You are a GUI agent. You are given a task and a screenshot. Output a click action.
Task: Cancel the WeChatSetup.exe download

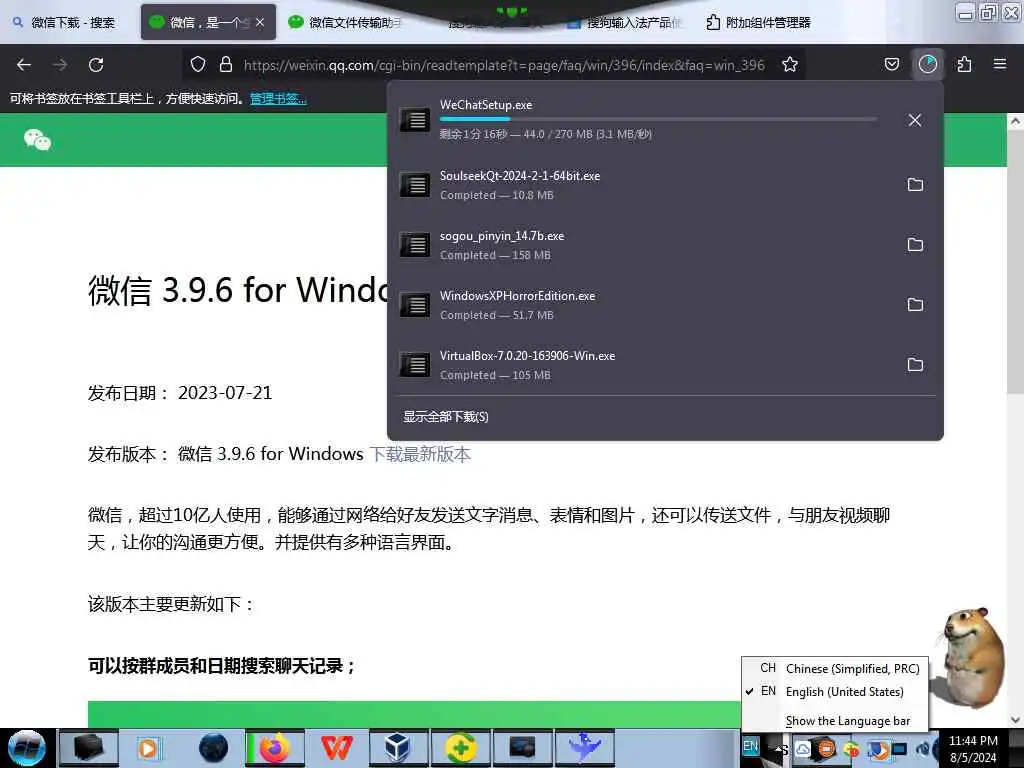pyautogui.click(x=915, y=120)
